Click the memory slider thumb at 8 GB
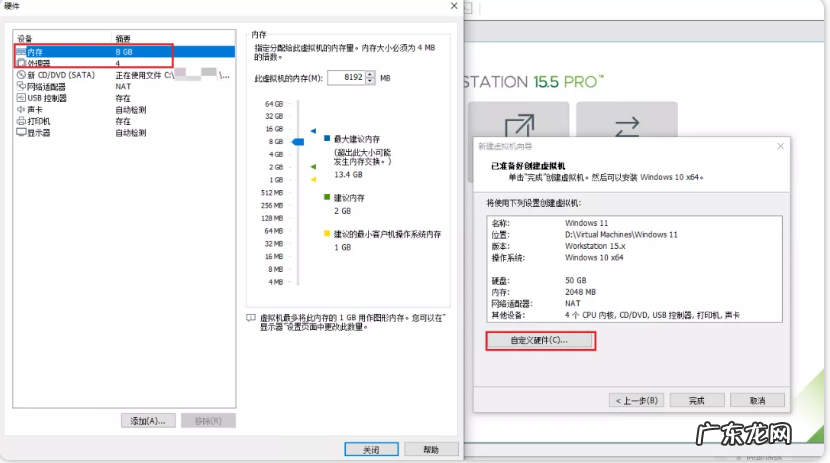Image resolution: width=830 pixels, height=463 pixels. tap(299, 142)
